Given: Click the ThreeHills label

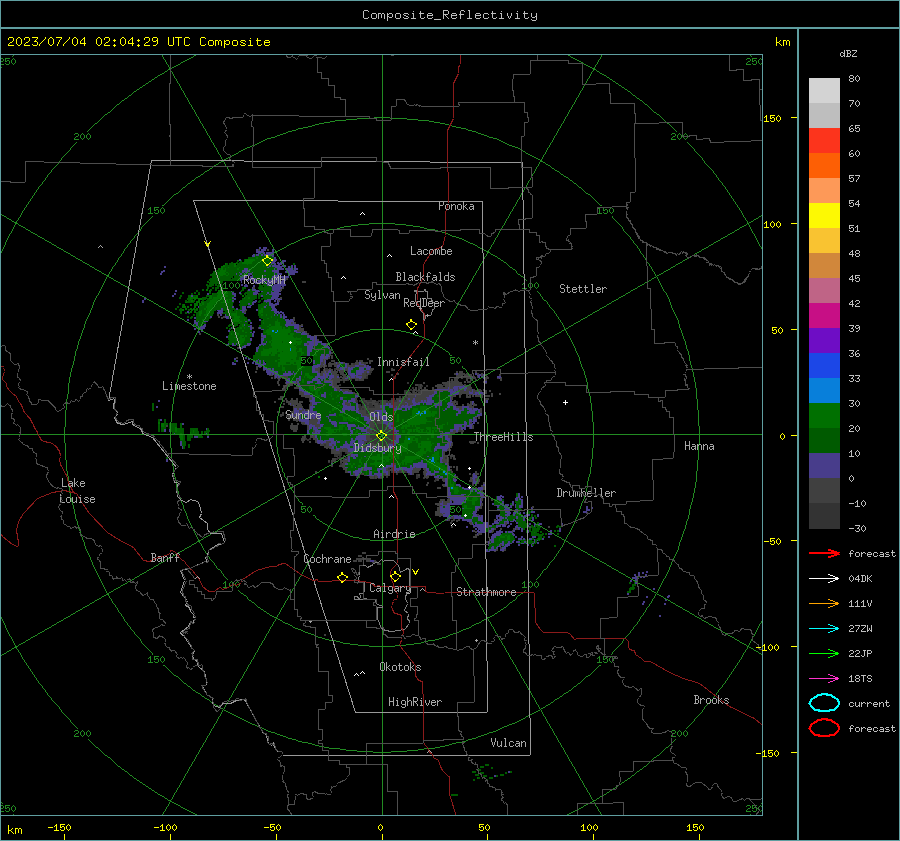Looking at the screenshot, I should click(503, 437).
